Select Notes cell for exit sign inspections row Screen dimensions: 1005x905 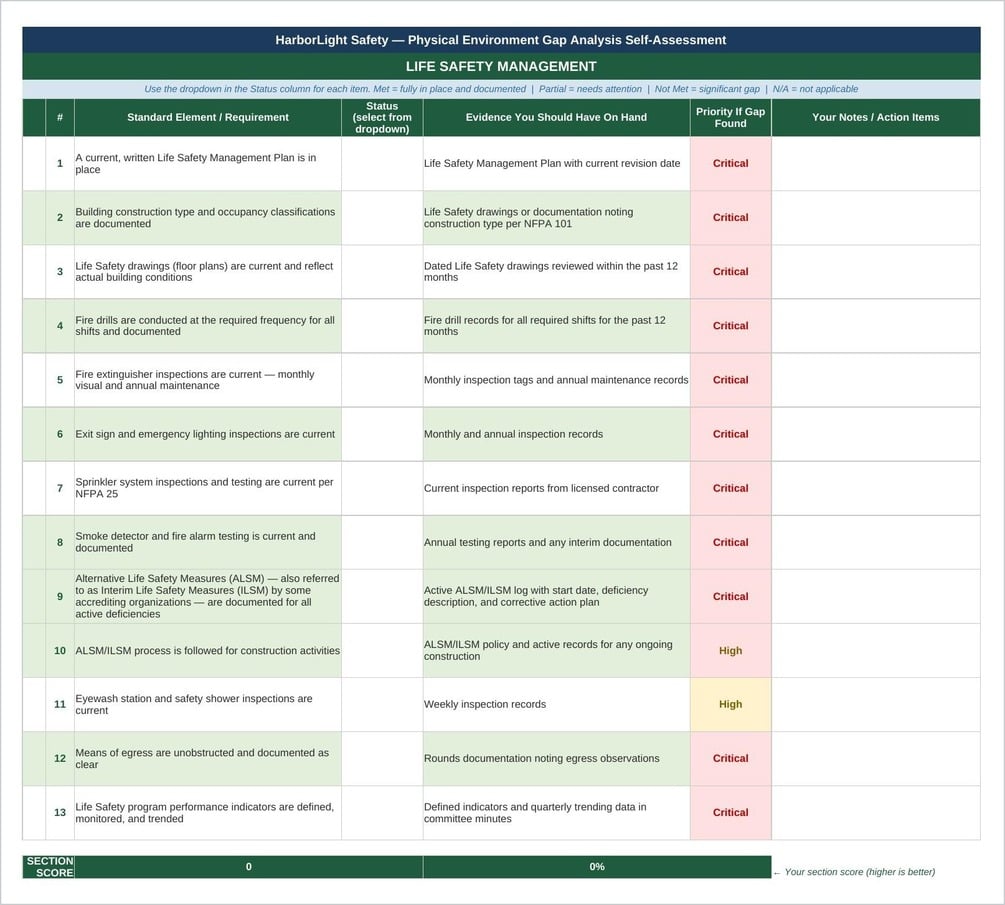click(876, 434)
